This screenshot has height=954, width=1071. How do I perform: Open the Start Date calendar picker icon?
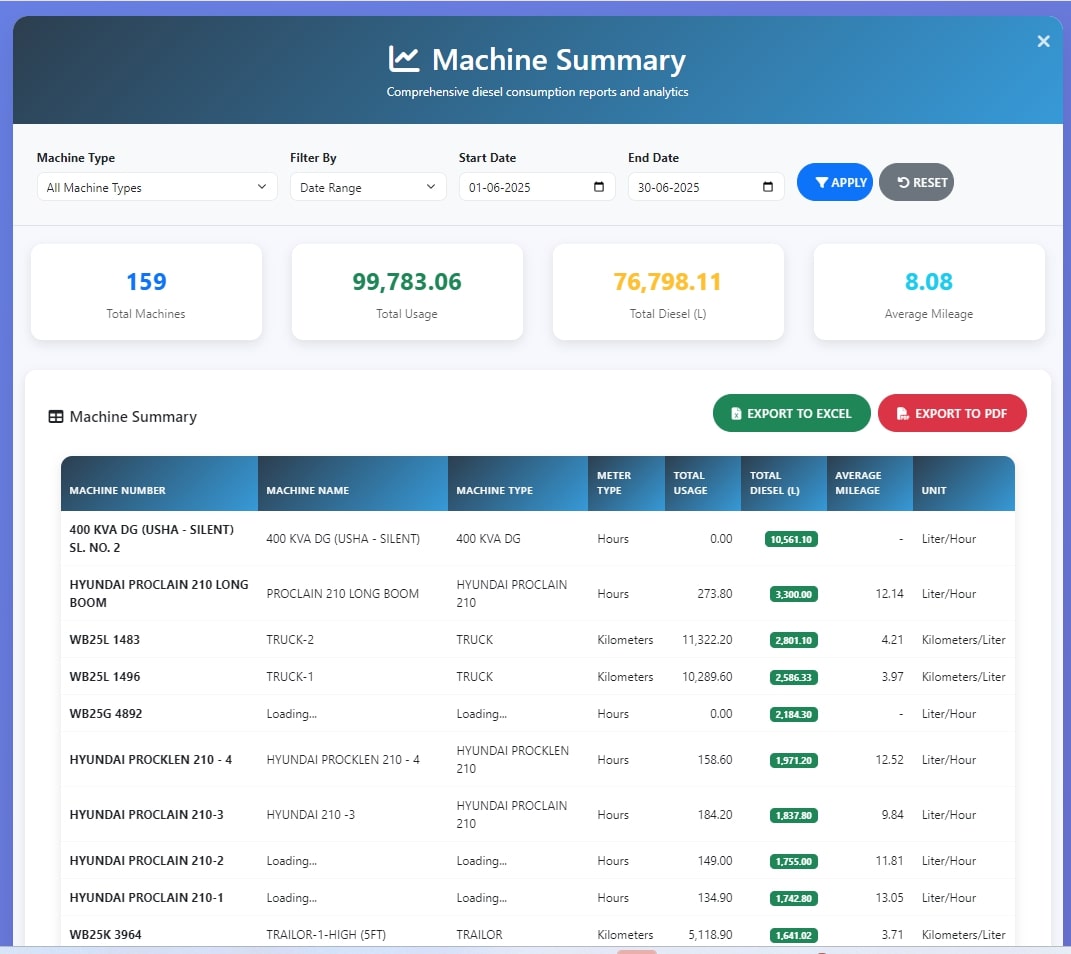(x=599, y=187)
